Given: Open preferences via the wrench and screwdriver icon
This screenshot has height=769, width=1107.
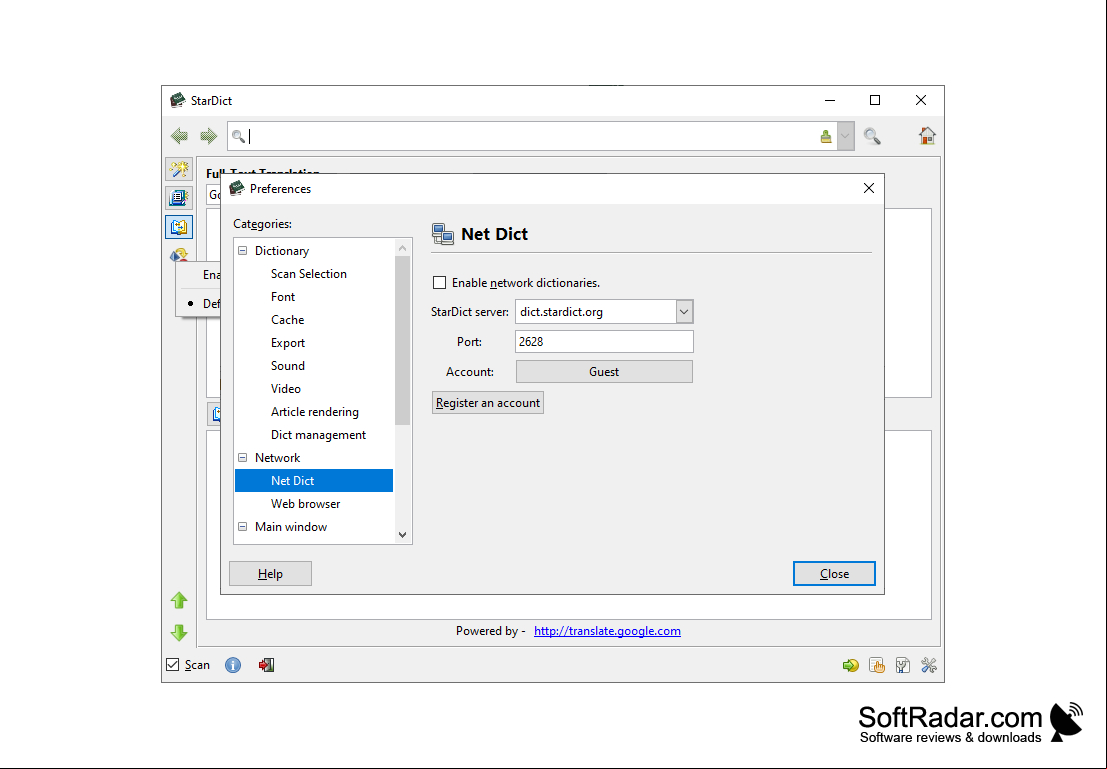Looking at the screenshot, I should pos(929,665).
